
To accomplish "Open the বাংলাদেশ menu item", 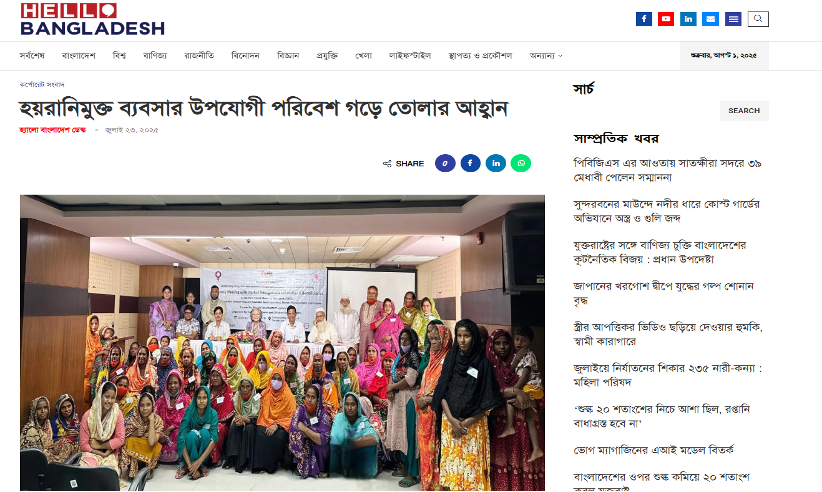I will [x=79, y=56].
